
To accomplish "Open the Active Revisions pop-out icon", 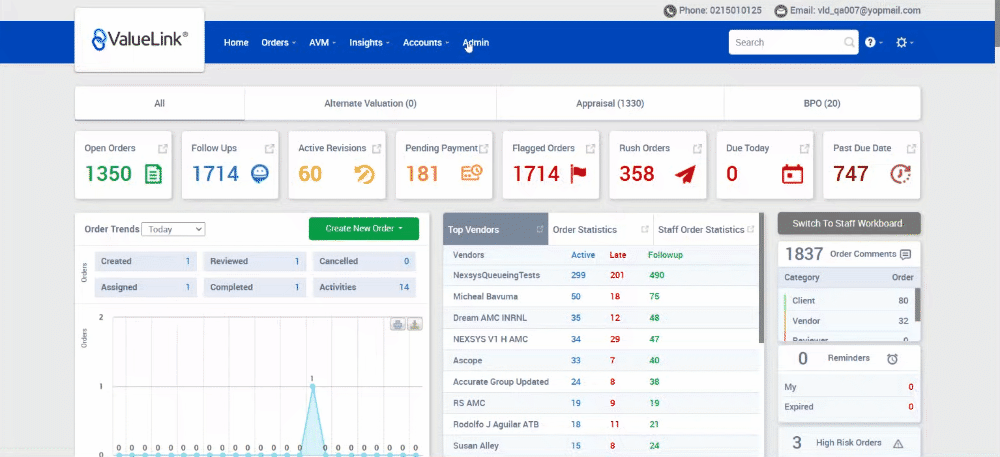I will pyautogui.click(x=376, y=149).
